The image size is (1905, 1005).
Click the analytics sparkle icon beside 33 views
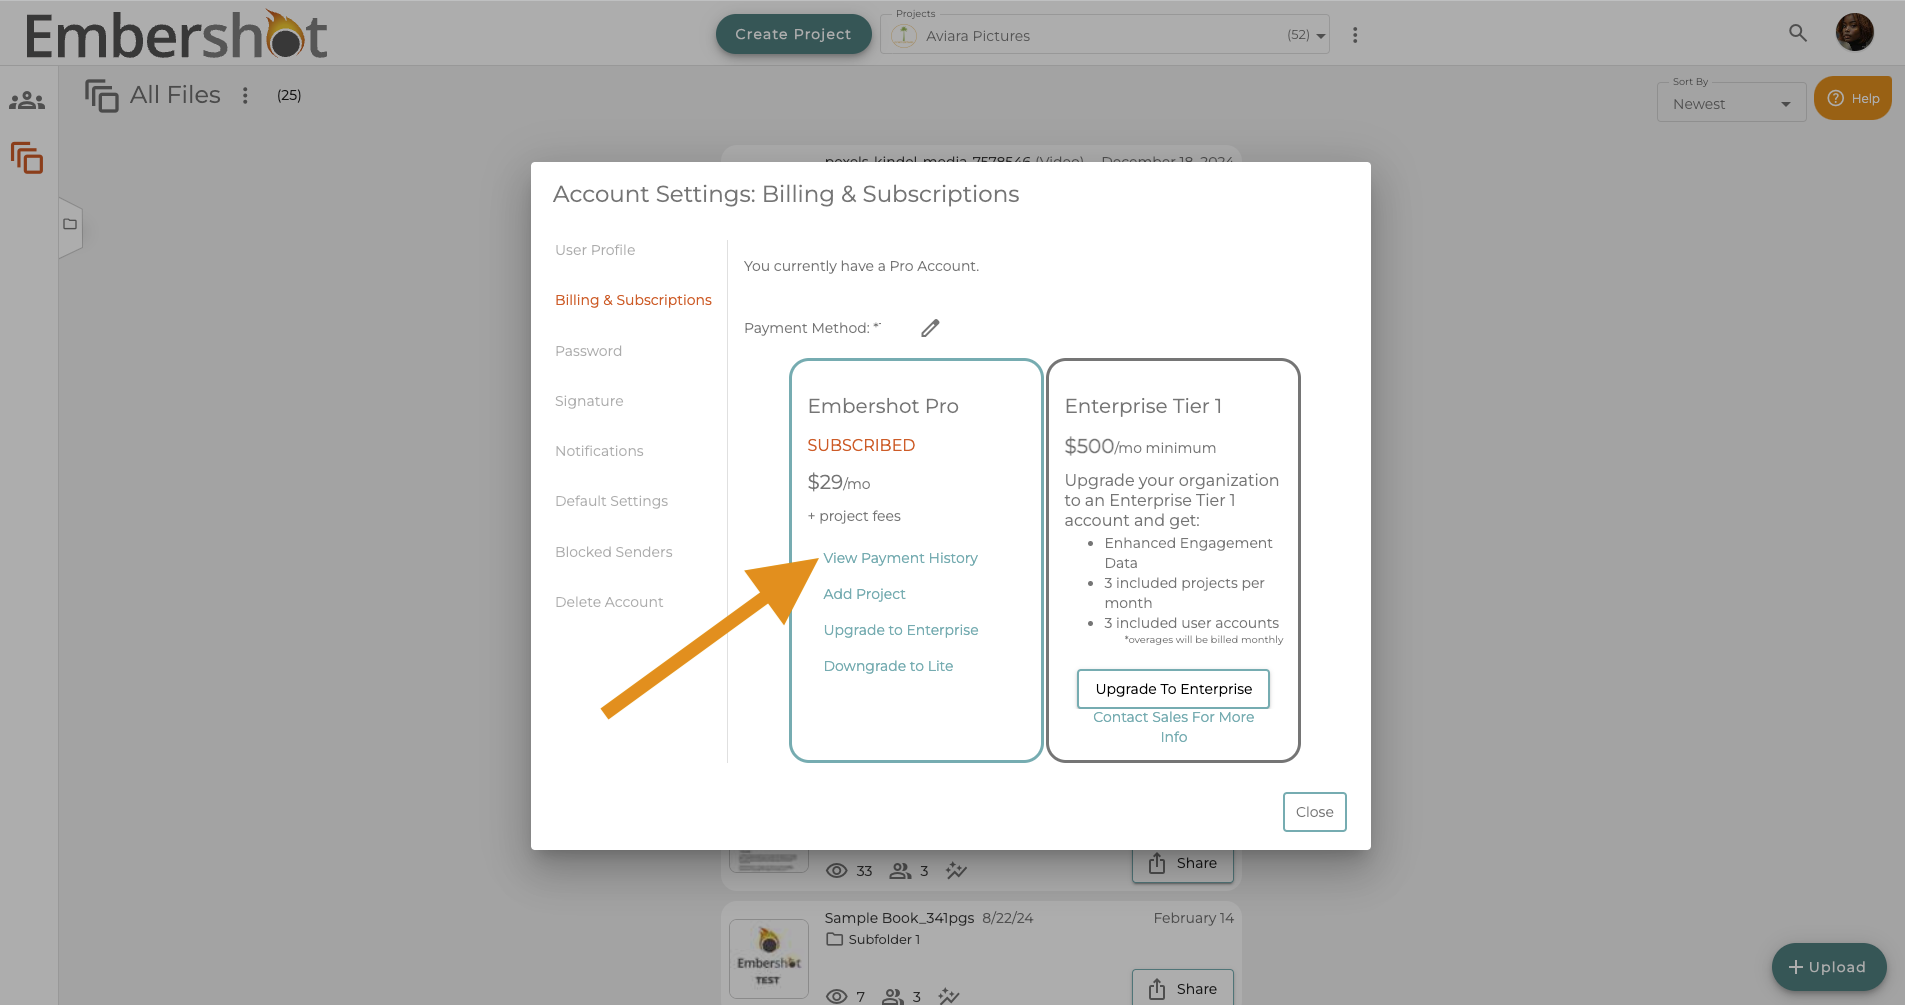point(956,870)
